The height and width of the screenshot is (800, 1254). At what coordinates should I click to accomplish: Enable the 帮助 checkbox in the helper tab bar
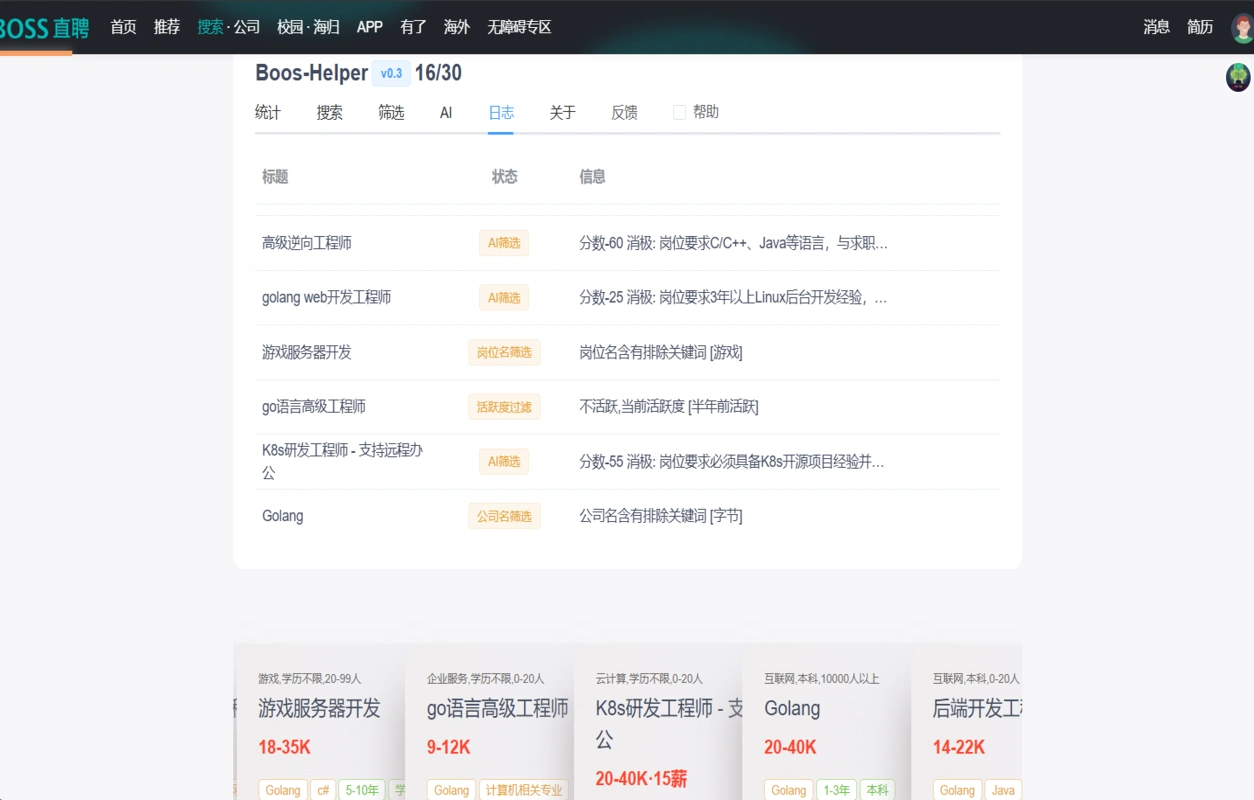(x=680, y=111)
